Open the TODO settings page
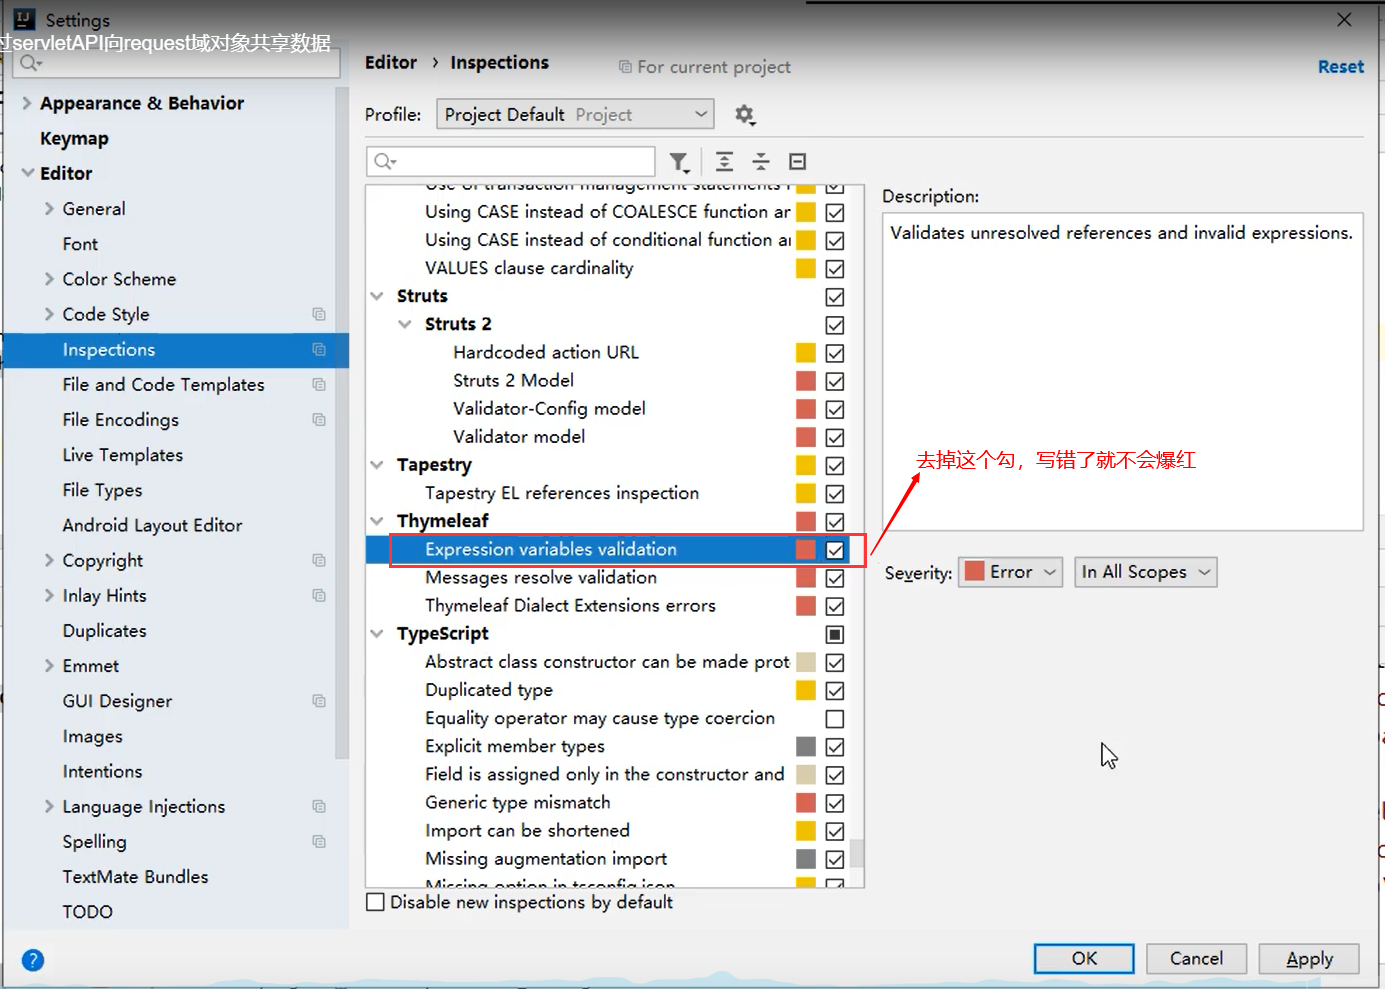The image size is (1385, 989). tap(87, 912)
